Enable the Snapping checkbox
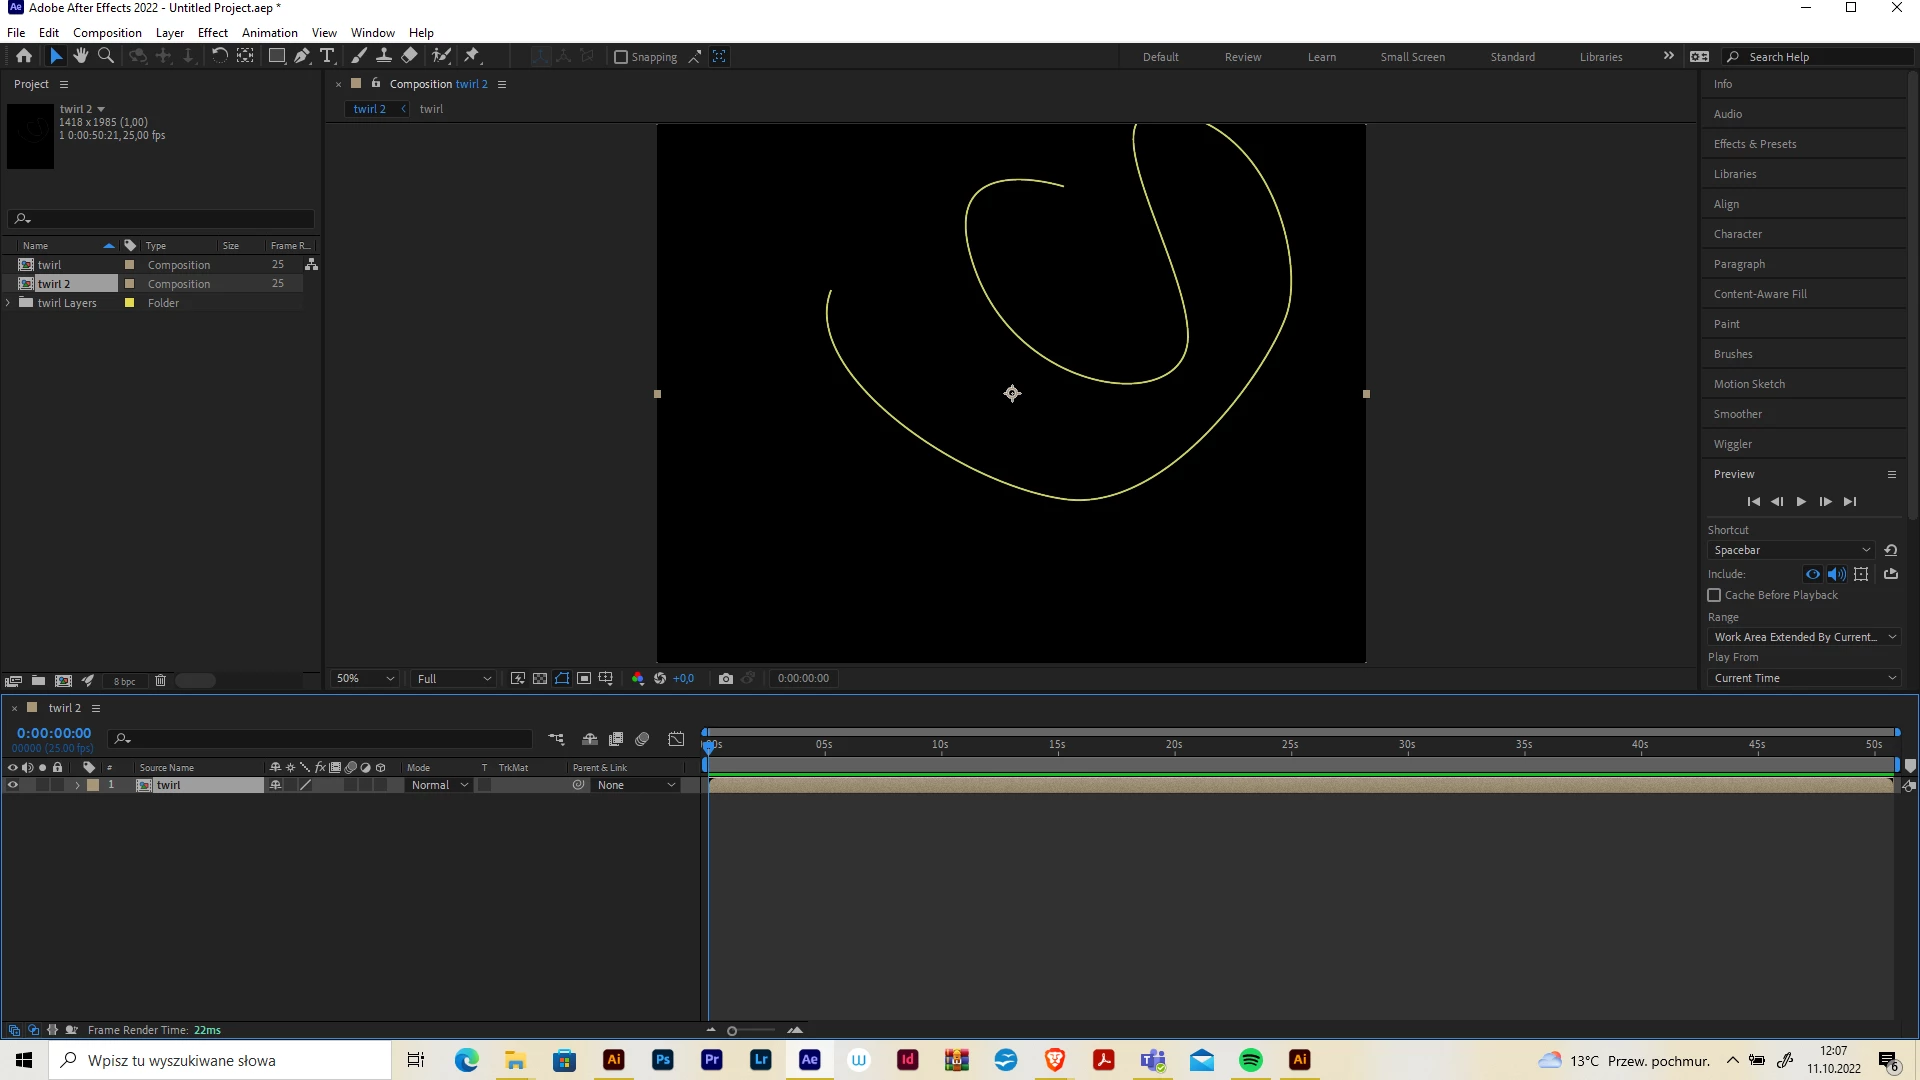The height and width of the screenshot is (1080, 1920). (621, 57)
